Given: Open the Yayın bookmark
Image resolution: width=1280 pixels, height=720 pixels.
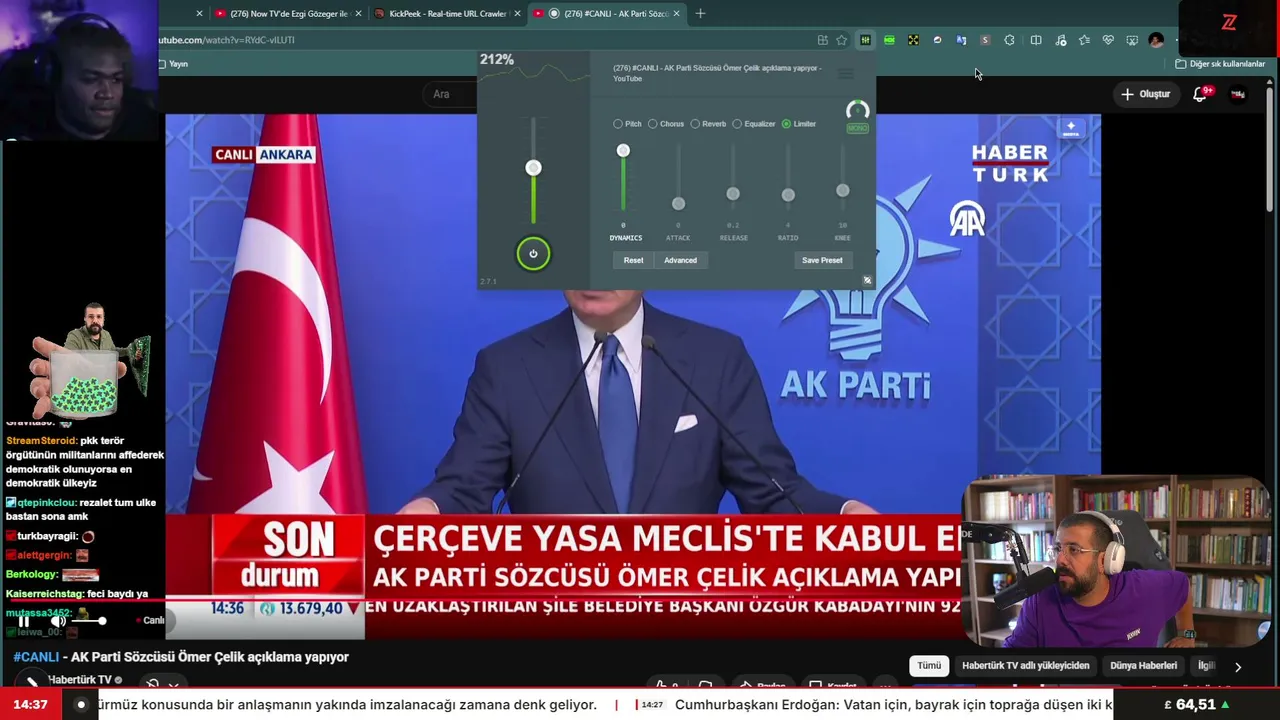Looking at the screenshot, I should (173, 64).
